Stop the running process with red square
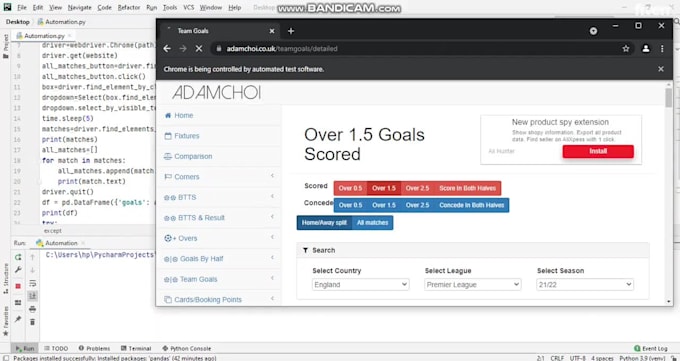This screenshot has width=680, height=361. pos(18,286)
